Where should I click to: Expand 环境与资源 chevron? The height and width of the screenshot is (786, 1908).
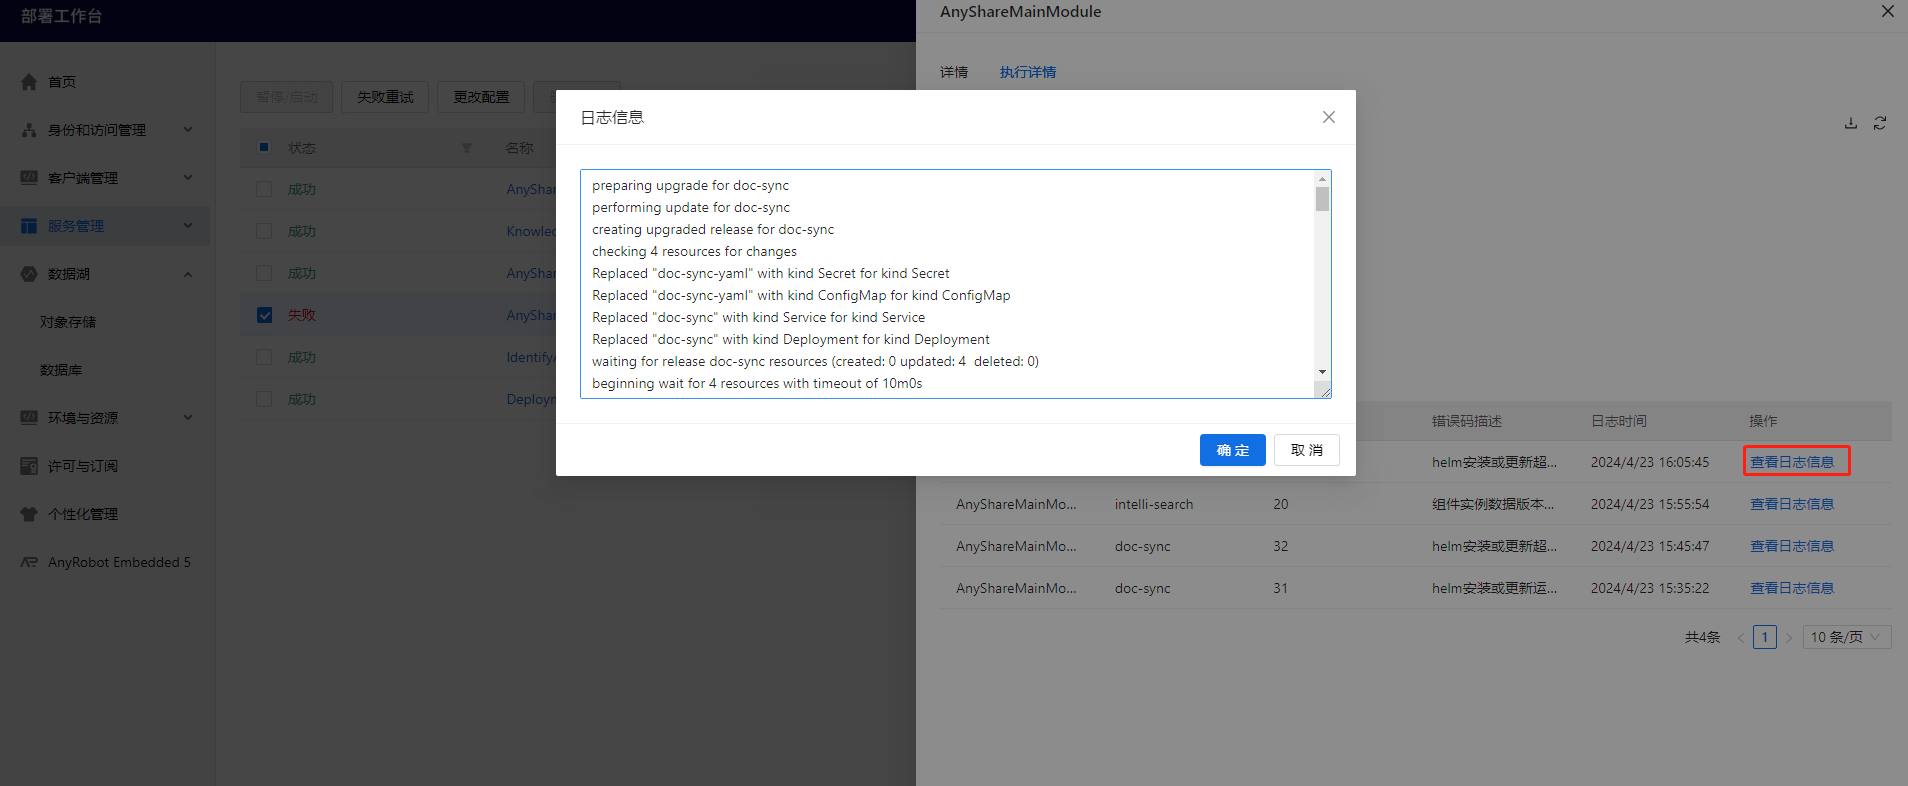pyautogui.click(x=188, y=417)
